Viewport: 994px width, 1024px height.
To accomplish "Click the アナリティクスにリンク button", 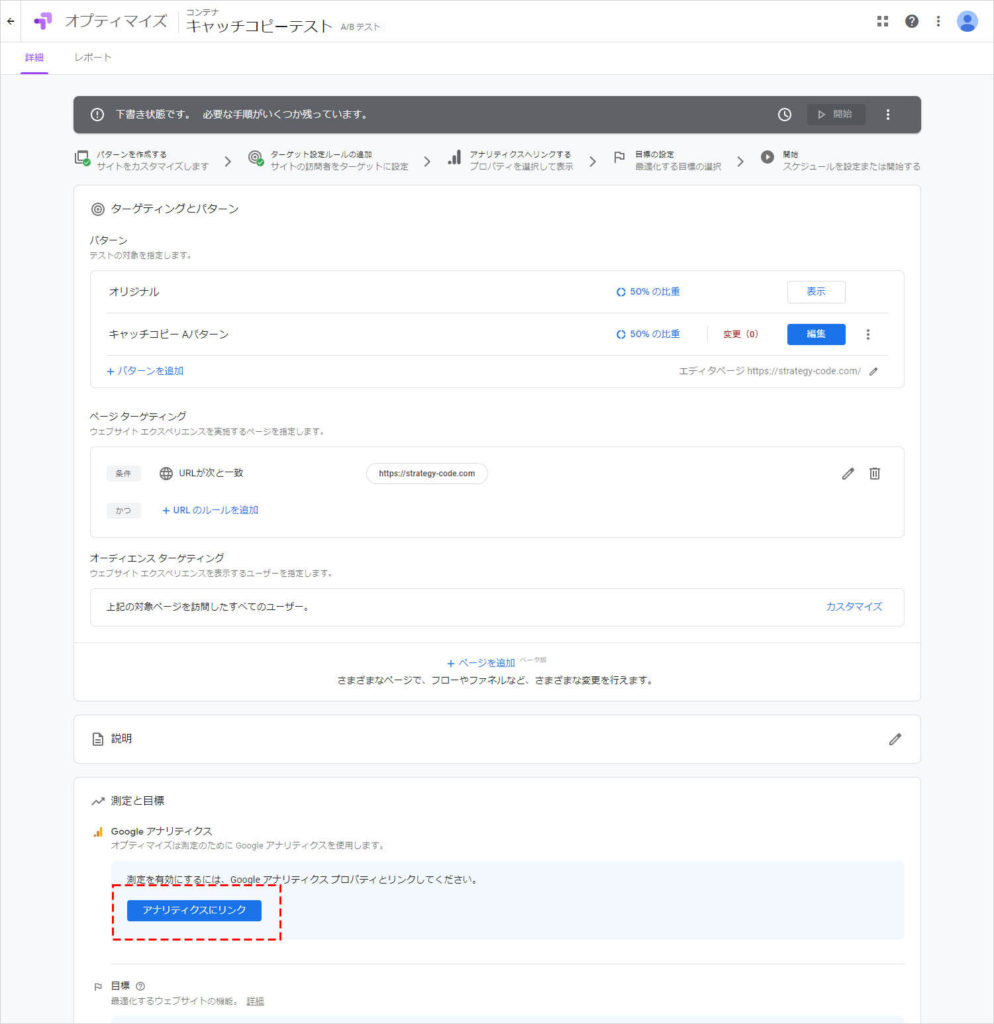I will tap(194, 910).
